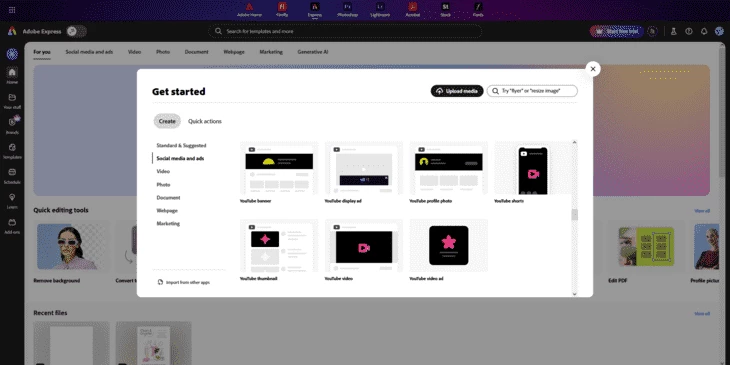Switch to the top Document tab
Screen dimensions: 730x365
[196, 52]
